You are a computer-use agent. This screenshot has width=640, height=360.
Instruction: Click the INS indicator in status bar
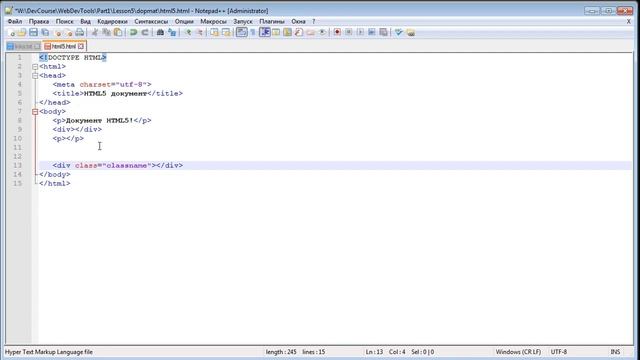coord(615,352)
